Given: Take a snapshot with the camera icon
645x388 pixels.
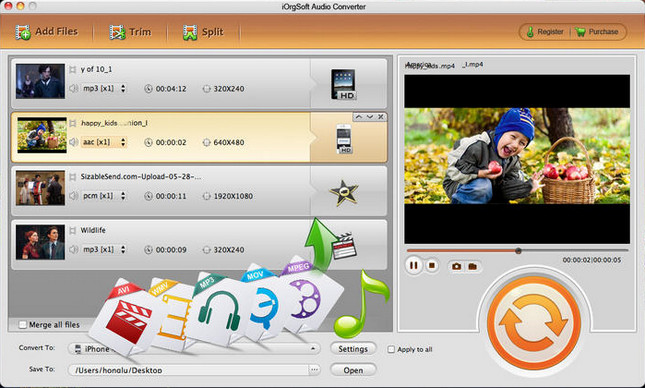Looking at the screenshot, I should (x=457, y=267).
